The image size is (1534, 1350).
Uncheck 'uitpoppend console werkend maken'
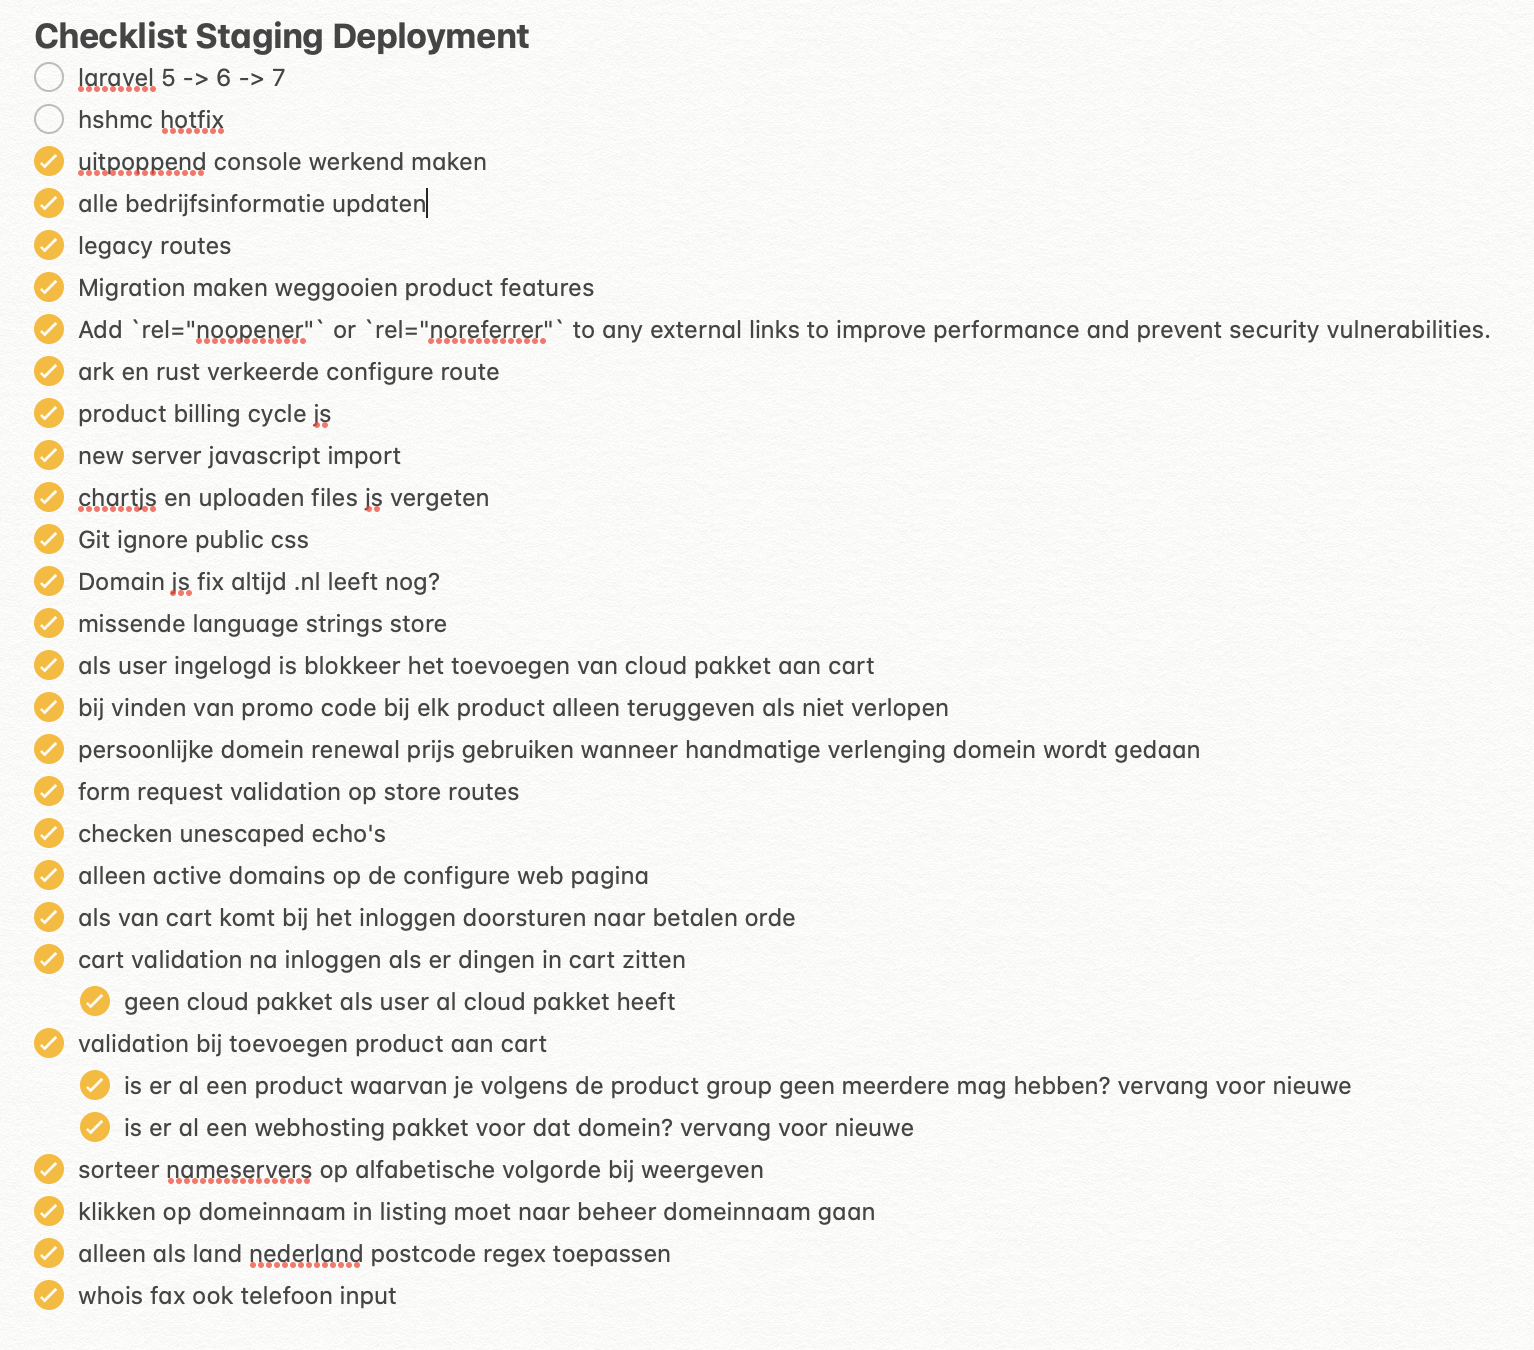[x=48, y=161]
